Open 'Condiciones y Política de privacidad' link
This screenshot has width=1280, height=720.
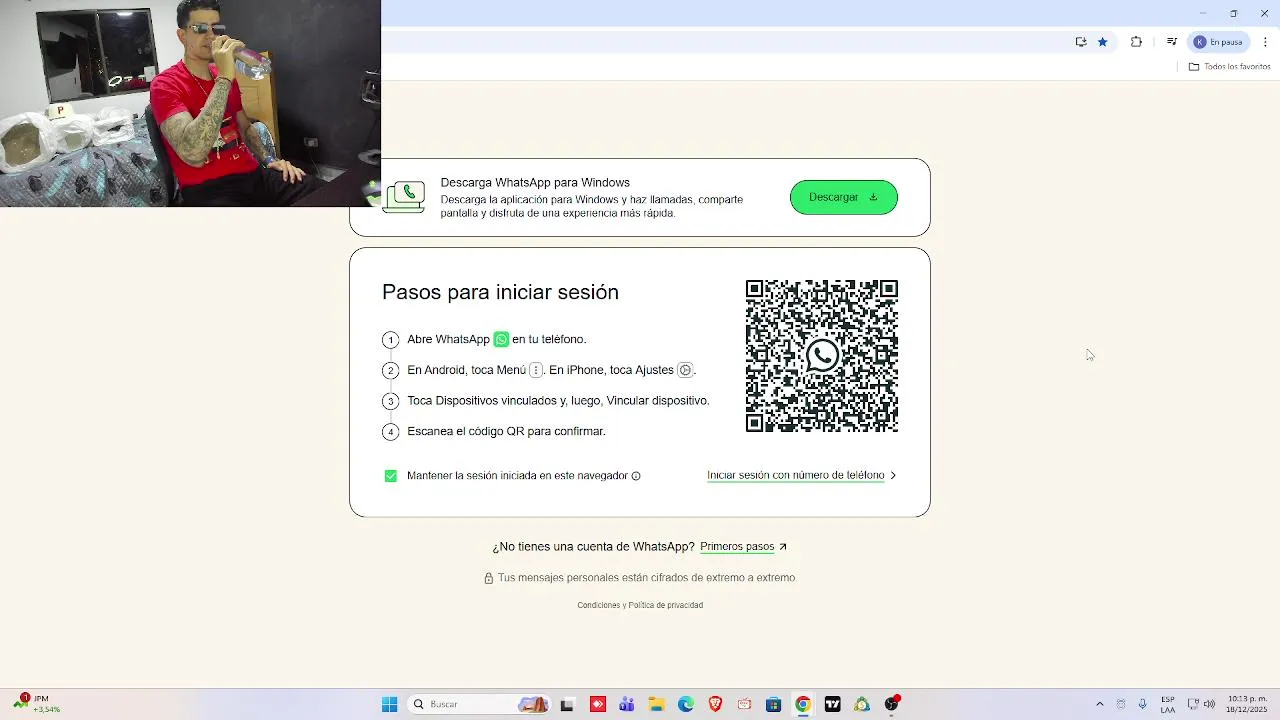click(x=640, y=605)
